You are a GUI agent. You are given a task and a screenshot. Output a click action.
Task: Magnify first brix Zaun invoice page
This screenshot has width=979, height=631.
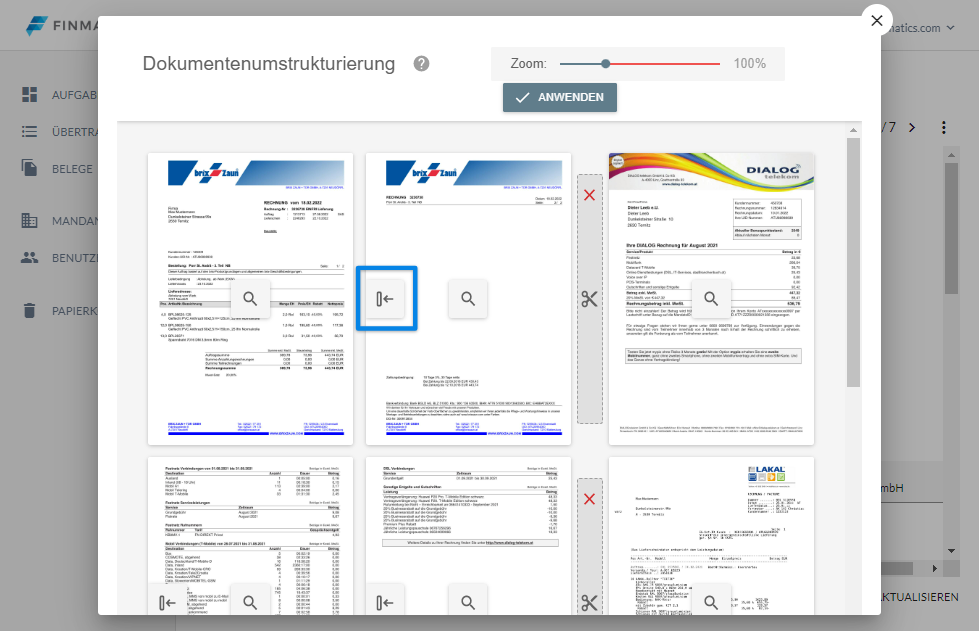point(250,299)
